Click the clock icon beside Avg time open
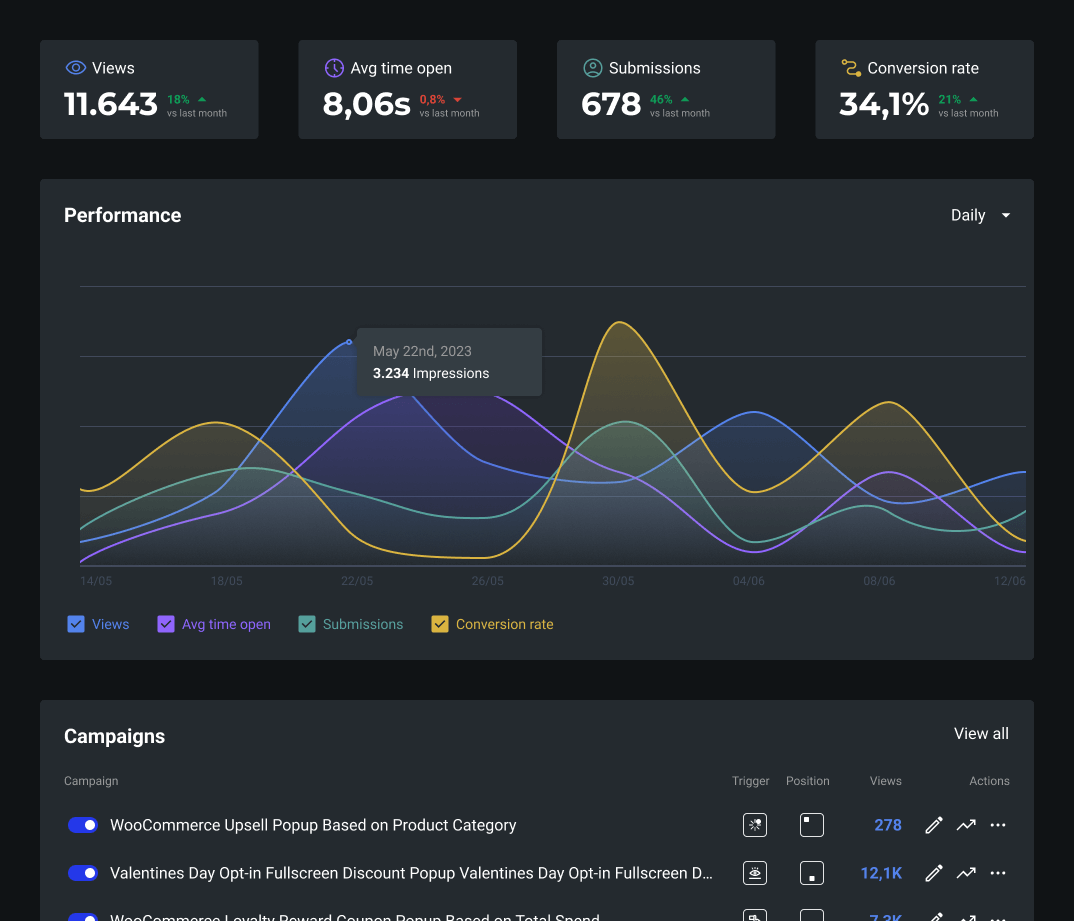The width and height of the screenshot is (1074, 921). coord(332,67)
